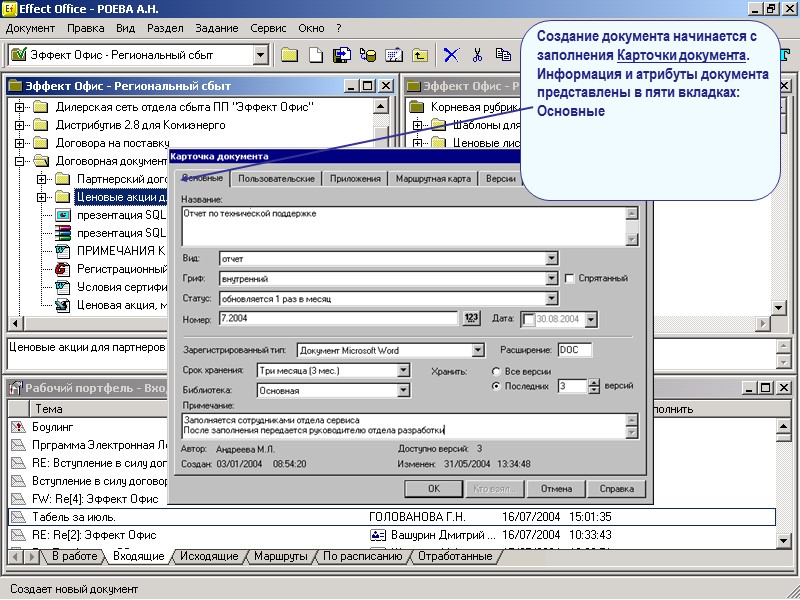Click the Отмена button
Image resolution: width=800 pixels, height=600 pixels.
[x=556, y=489]
